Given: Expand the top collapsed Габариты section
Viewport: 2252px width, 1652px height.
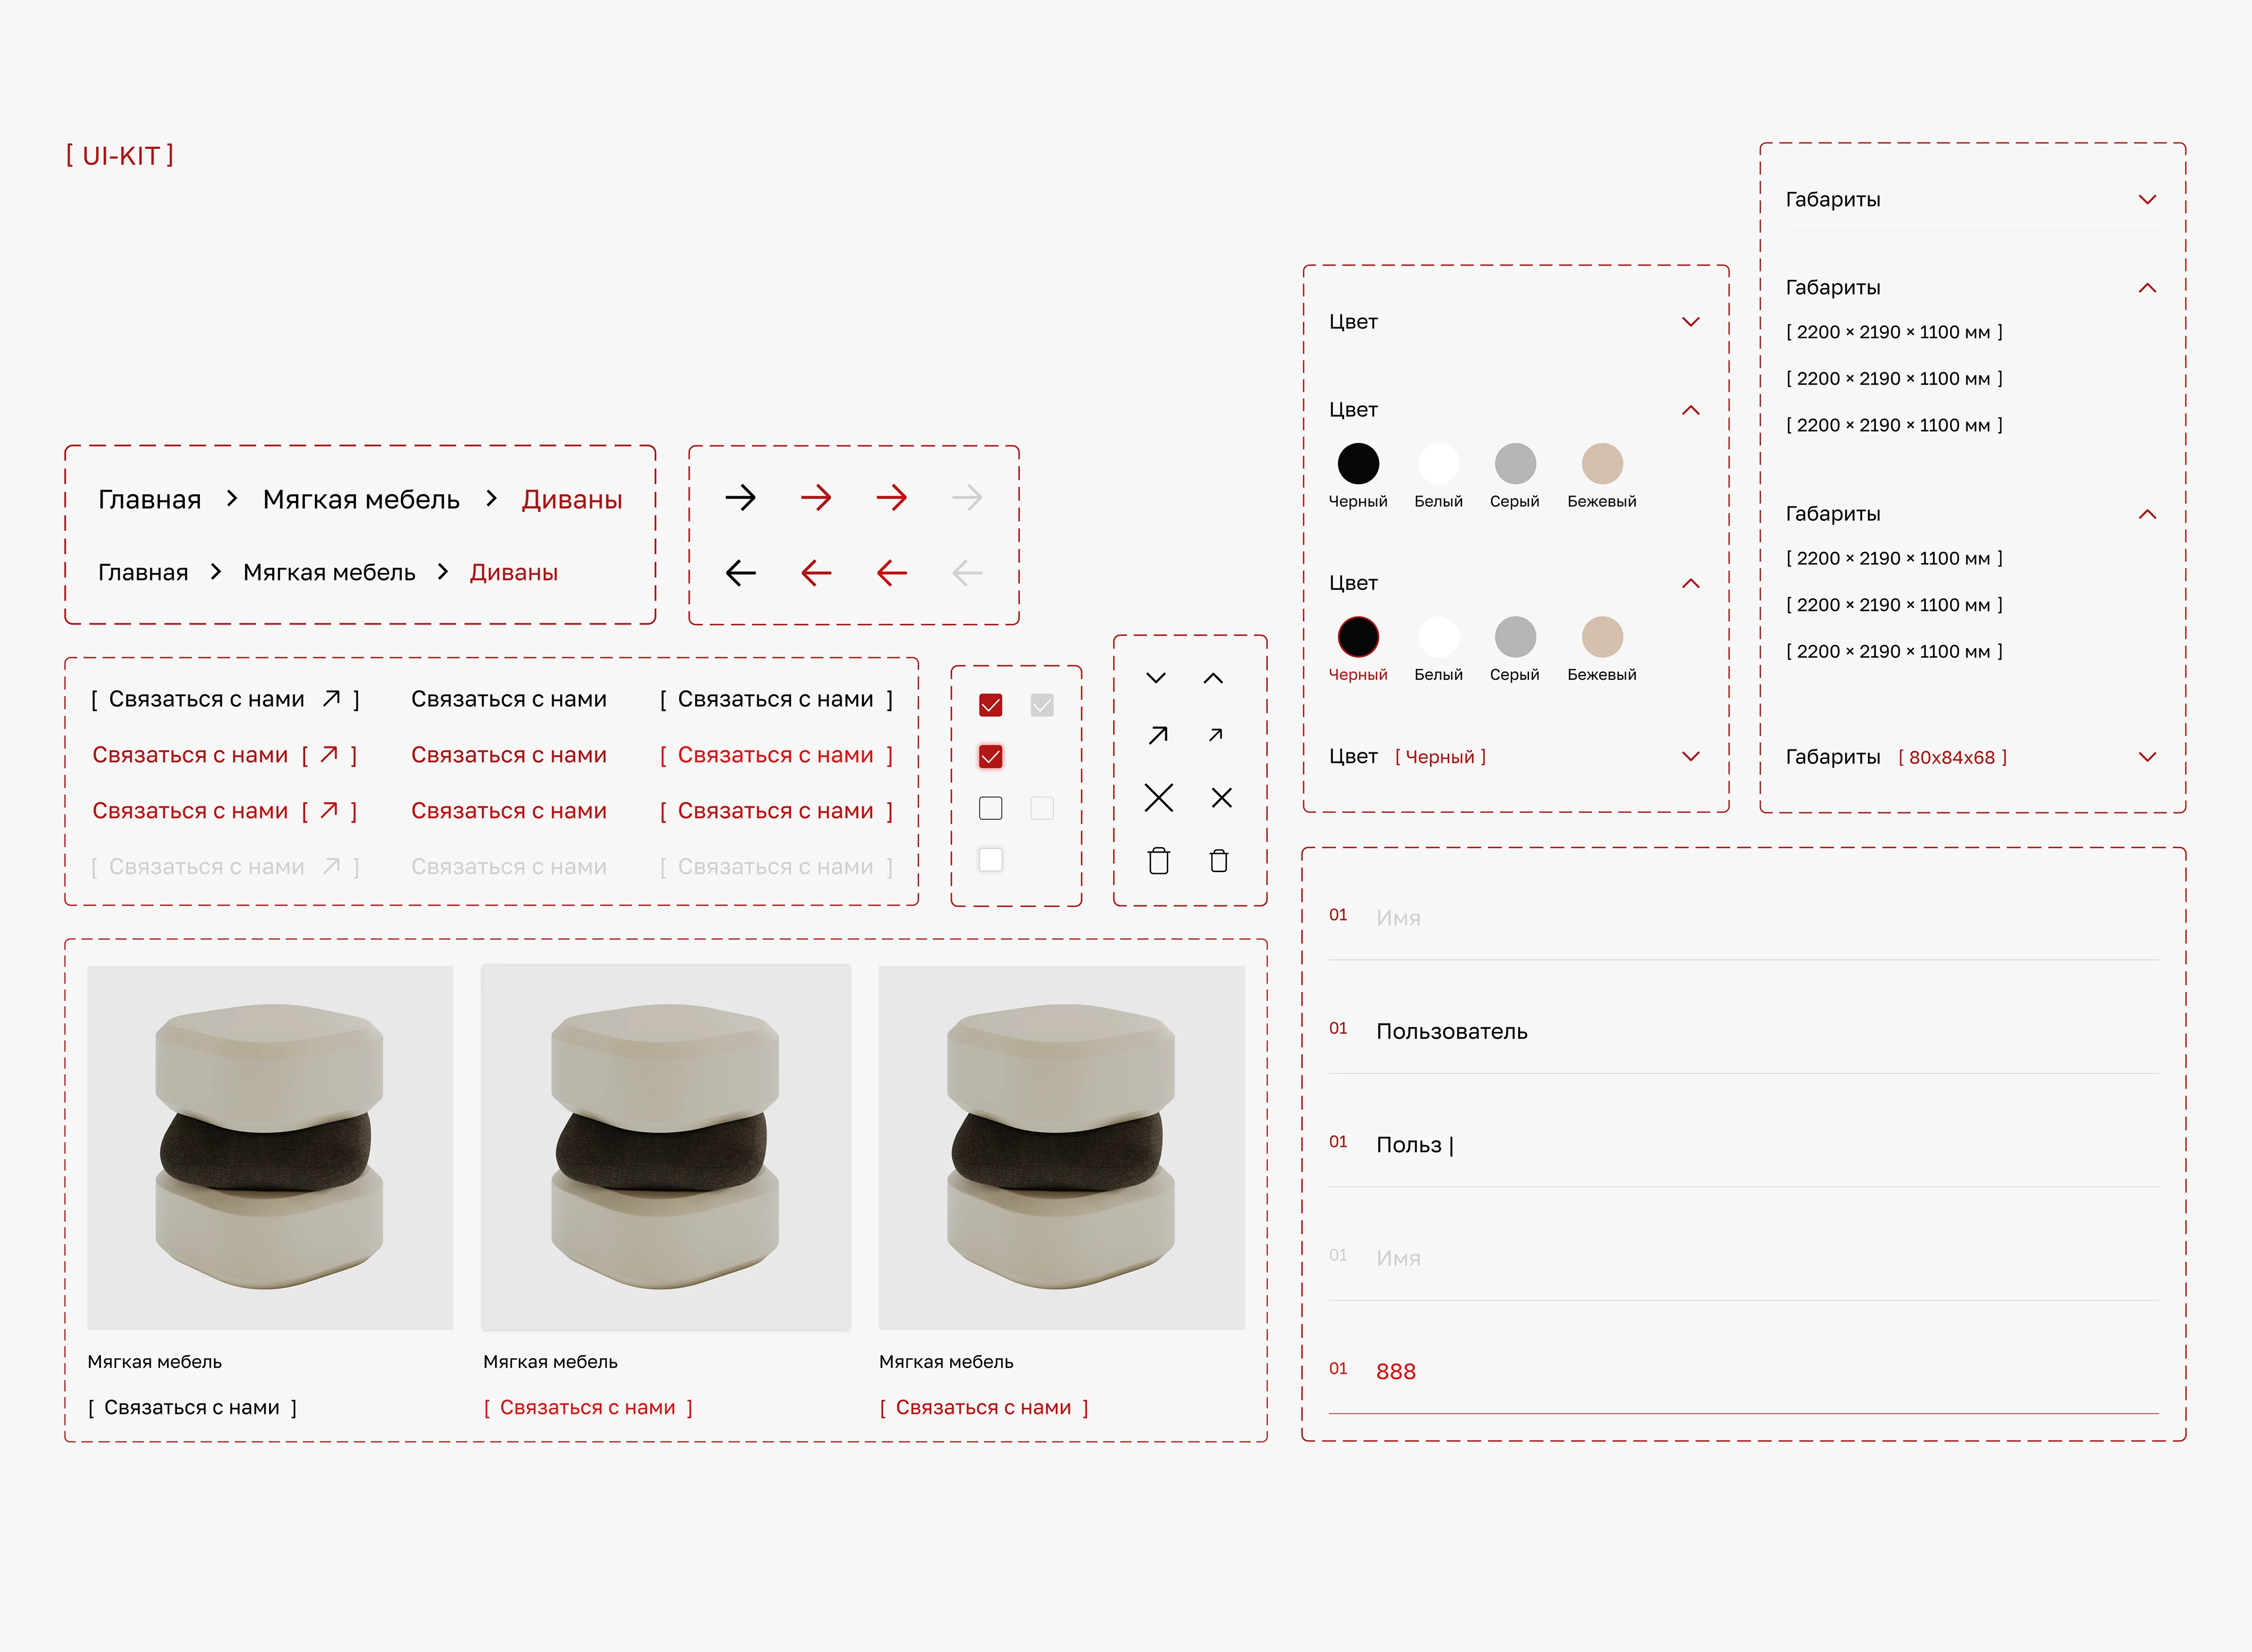Looking at the screenshot, I should point(2146,199).
